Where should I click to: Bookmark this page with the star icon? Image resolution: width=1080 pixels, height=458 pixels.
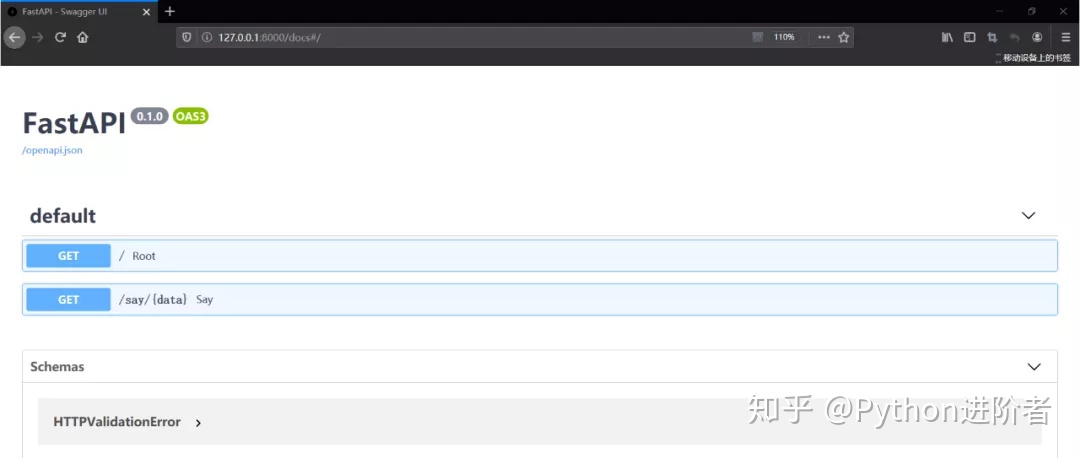(844, 37)
